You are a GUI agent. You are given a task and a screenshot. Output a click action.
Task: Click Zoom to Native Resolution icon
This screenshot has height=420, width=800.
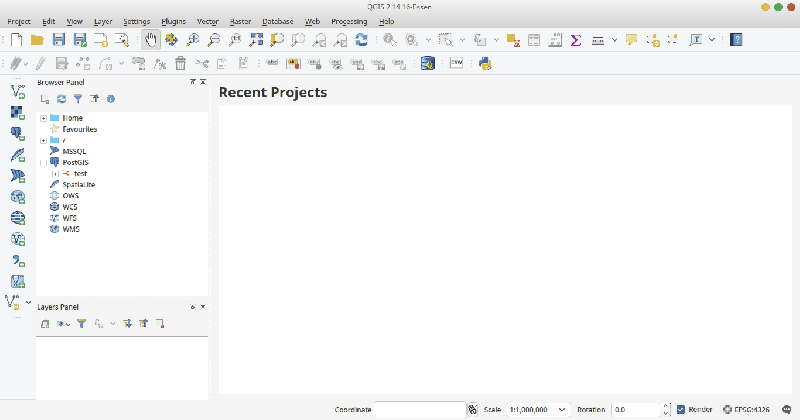(235, 40)
